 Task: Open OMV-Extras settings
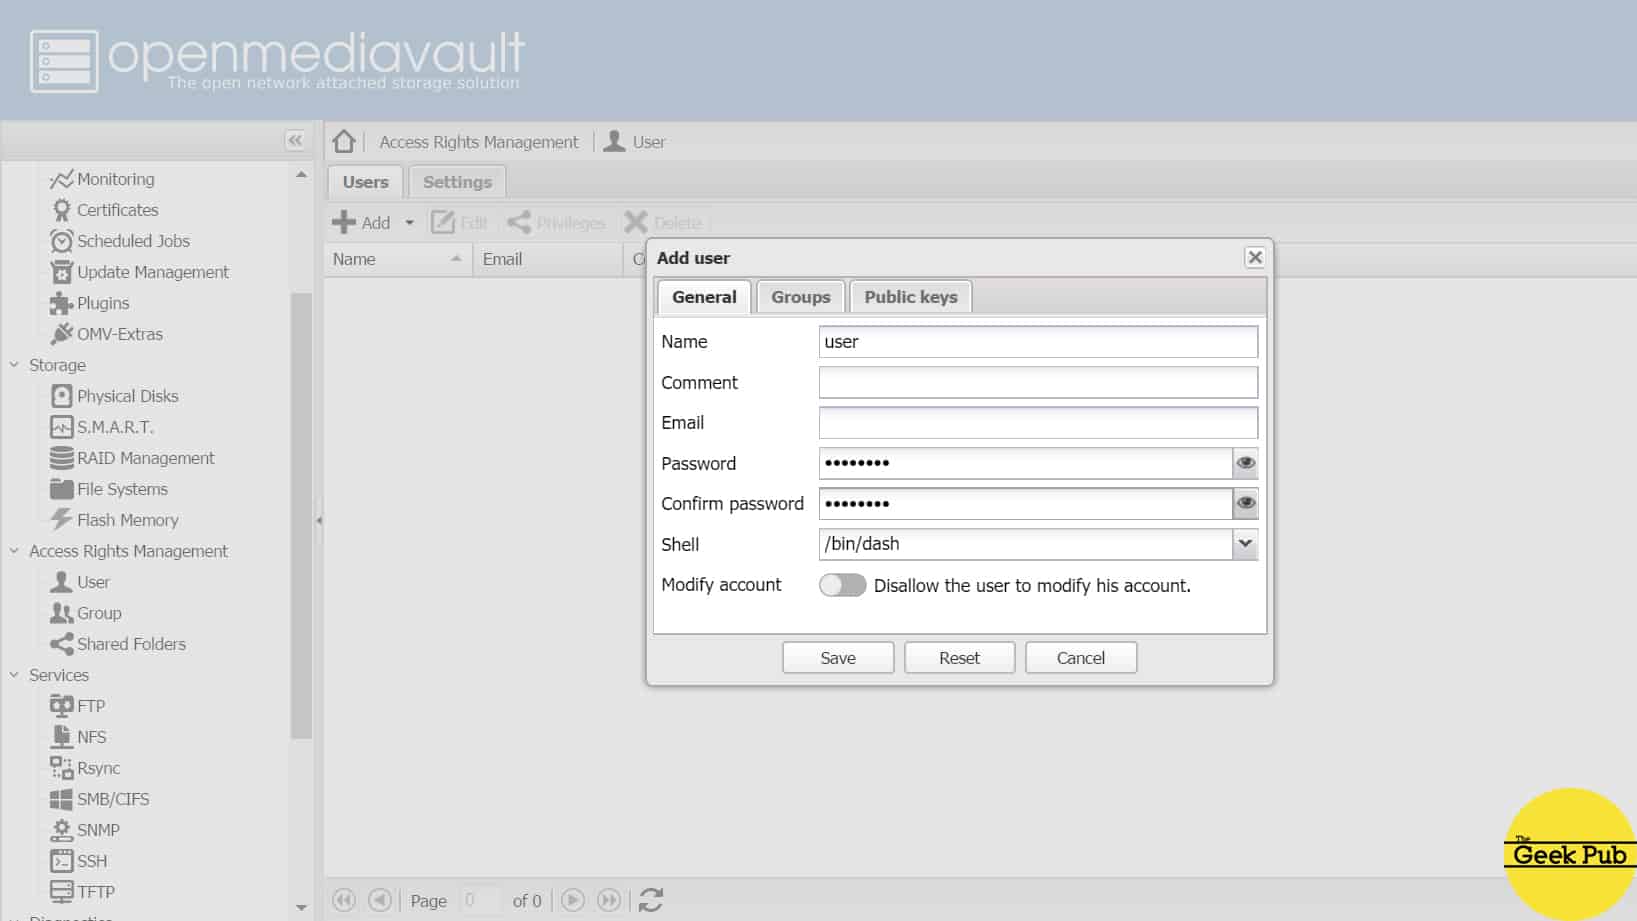coord(107,334)
